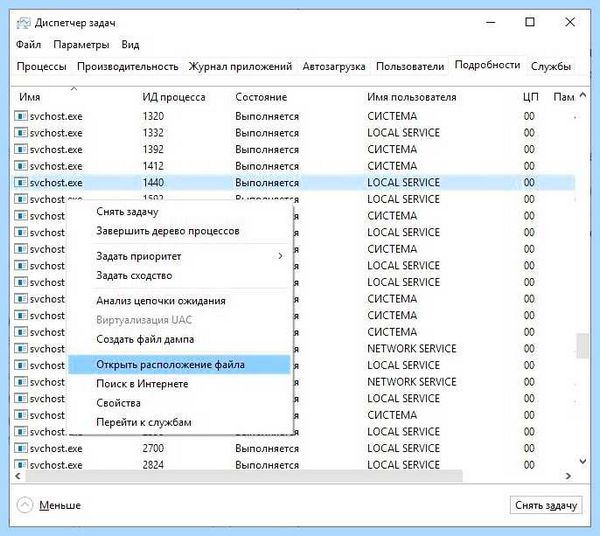Select PID cell 2700
The image size is (600, 536).
pos(153,448)
